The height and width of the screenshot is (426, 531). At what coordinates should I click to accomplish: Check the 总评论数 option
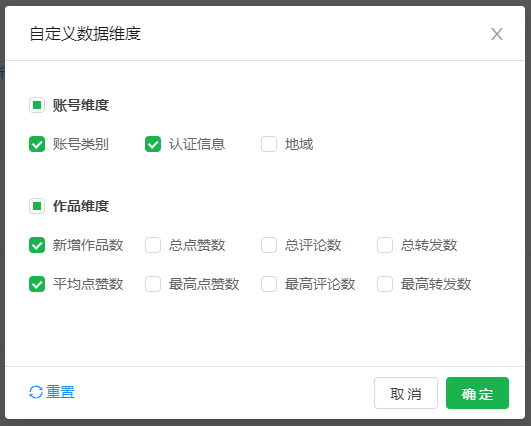click(x=269, y=245)
